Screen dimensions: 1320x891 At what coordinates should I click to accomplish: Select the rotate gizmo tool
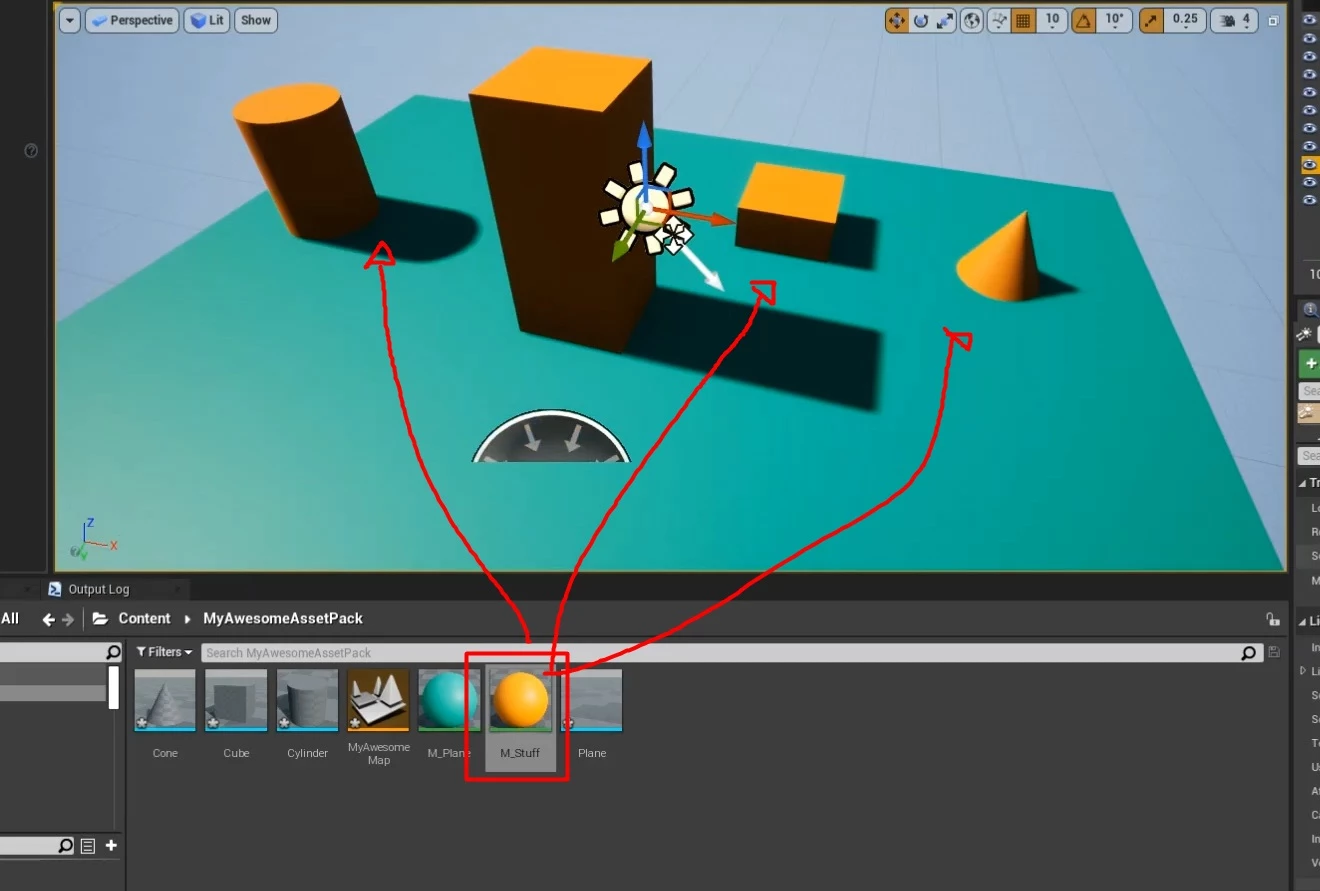tap(921, 20)
